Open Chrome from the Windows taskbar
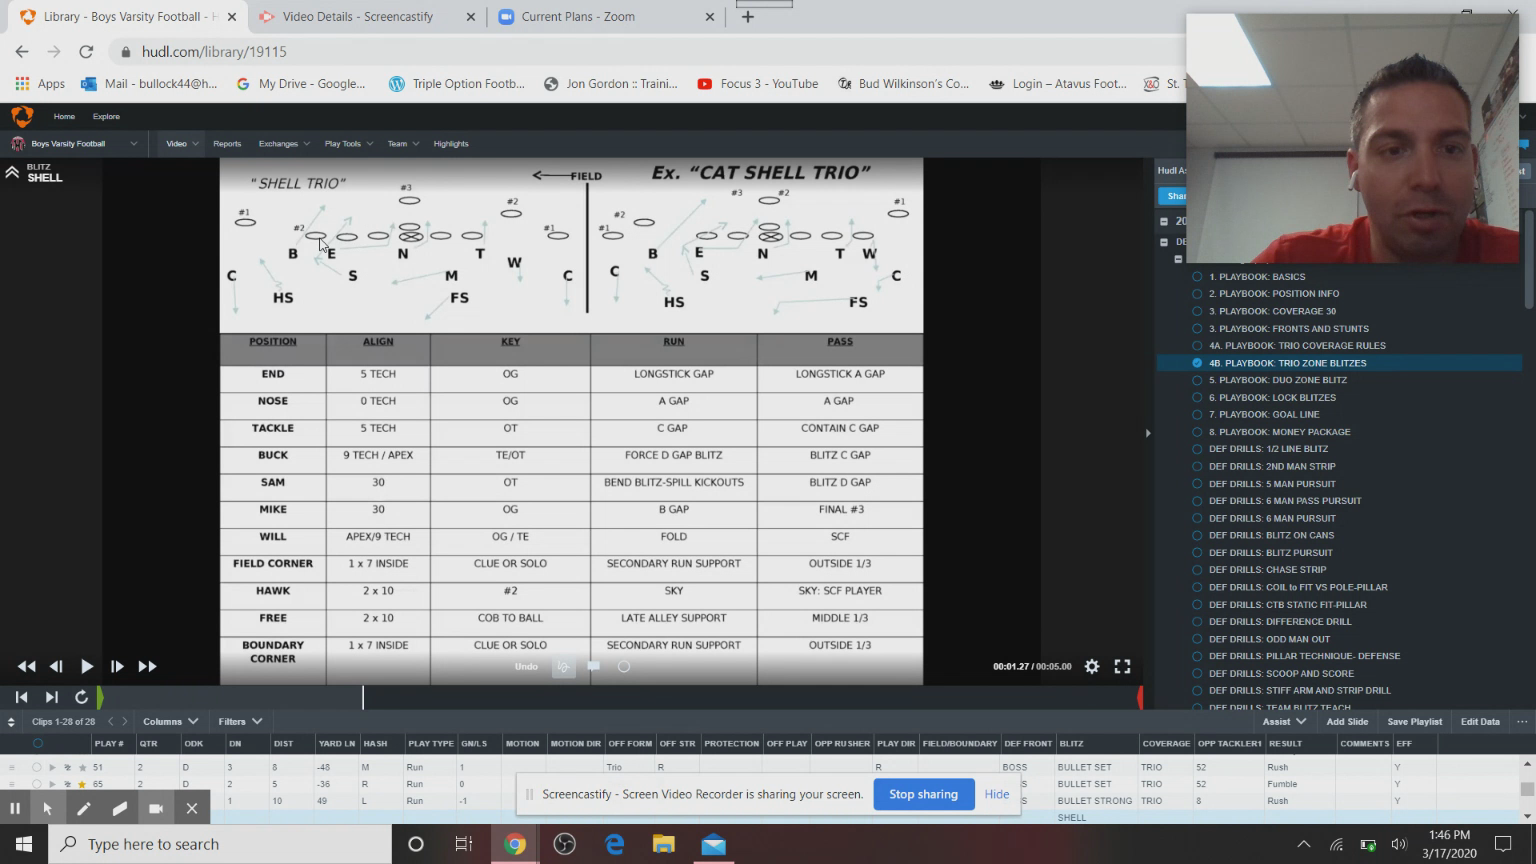1536x864 pixels. point(514,844)
